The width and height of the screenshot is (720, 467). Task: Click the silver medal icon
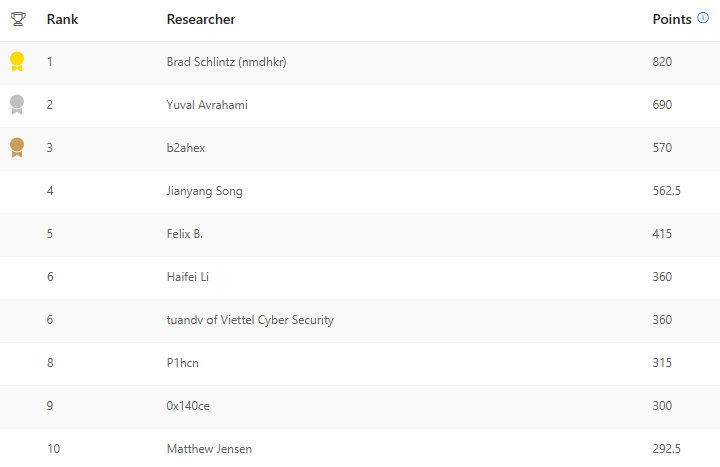(x=17, y=104)
